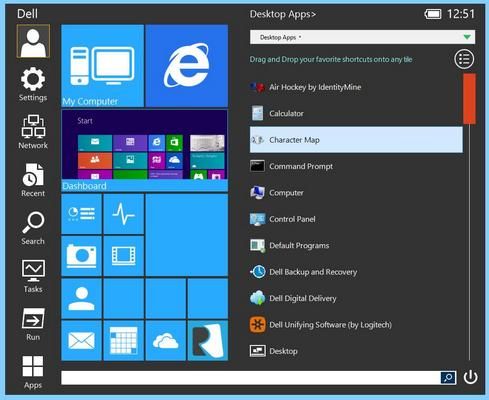Image resolution: width=489 pixels, height=400 pixels.
Task: Open the film strip video tile
Action: pos(124,256)
